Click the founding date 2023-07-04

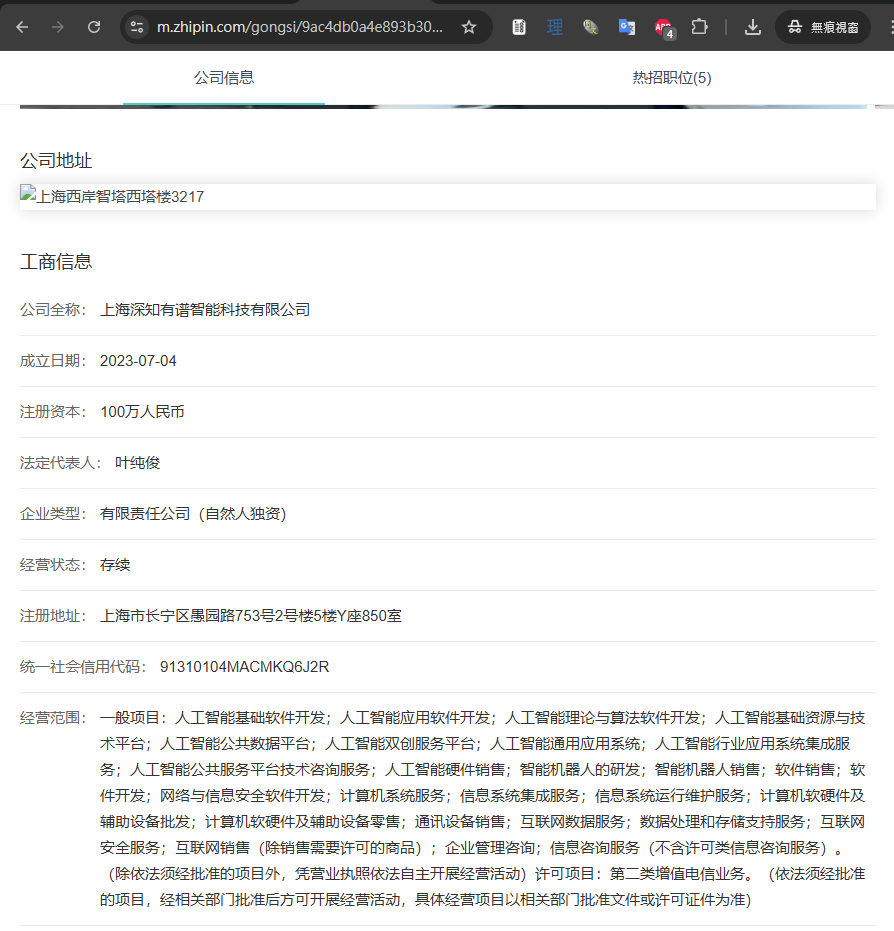pos(138,361)
